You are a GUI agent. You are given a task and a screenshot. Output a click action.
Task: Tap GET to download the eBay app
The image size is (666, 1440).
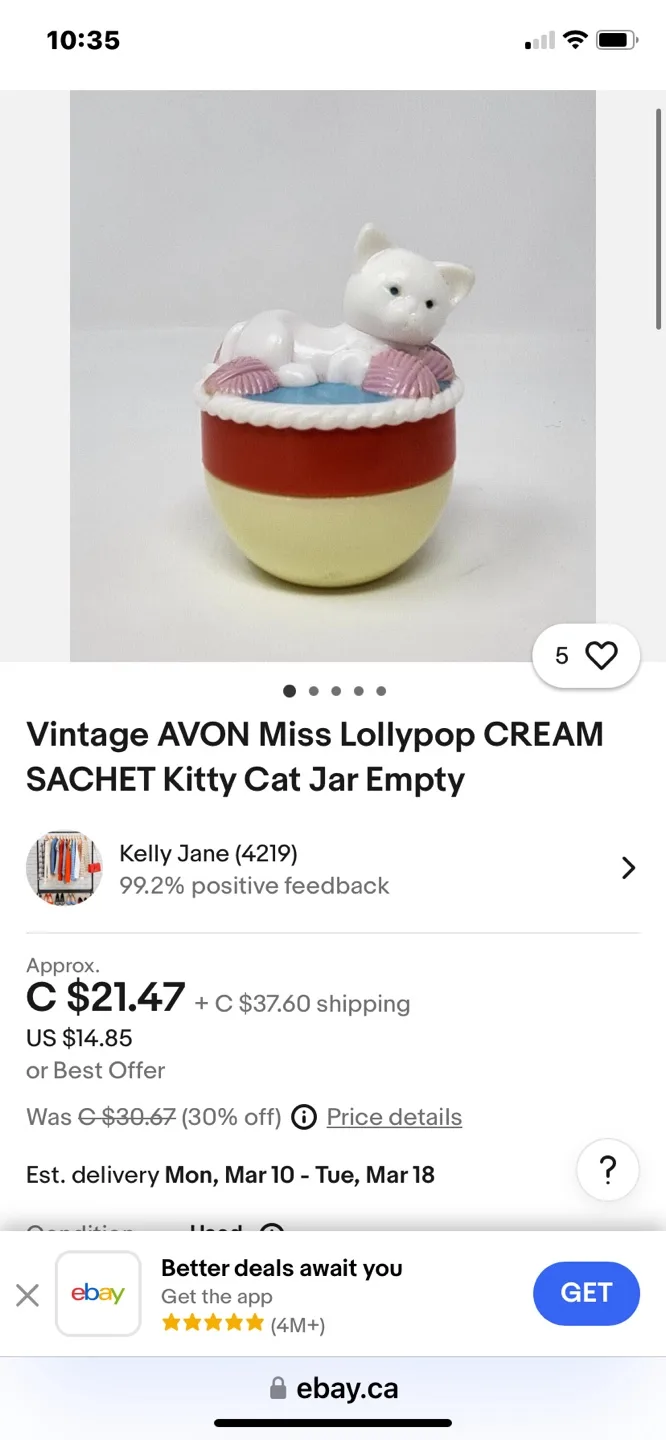tap(586, 1293)
